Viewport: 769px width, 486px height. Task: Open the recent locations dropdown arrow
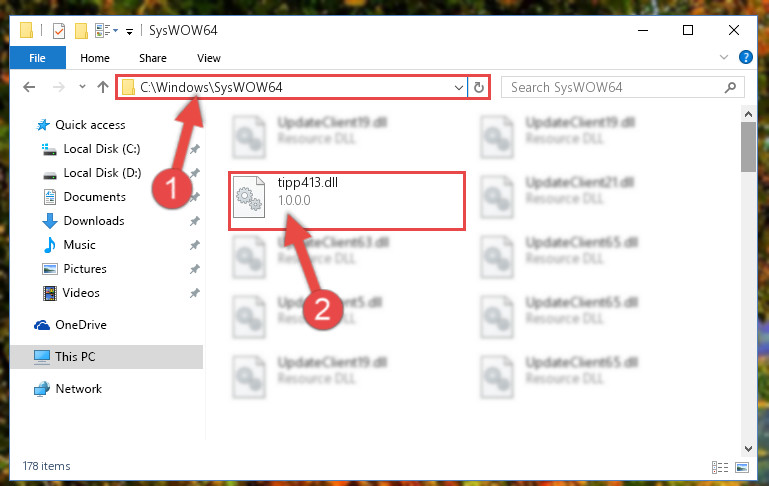(x=82, y=87)
